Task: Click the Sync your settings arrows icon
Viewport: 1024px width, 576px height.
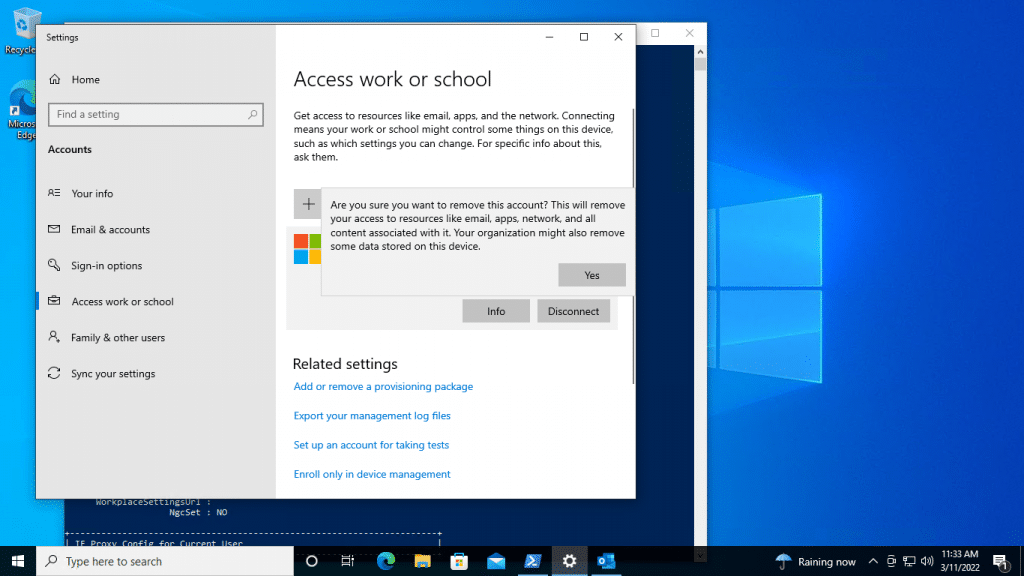Action: [x=54, y=373]
